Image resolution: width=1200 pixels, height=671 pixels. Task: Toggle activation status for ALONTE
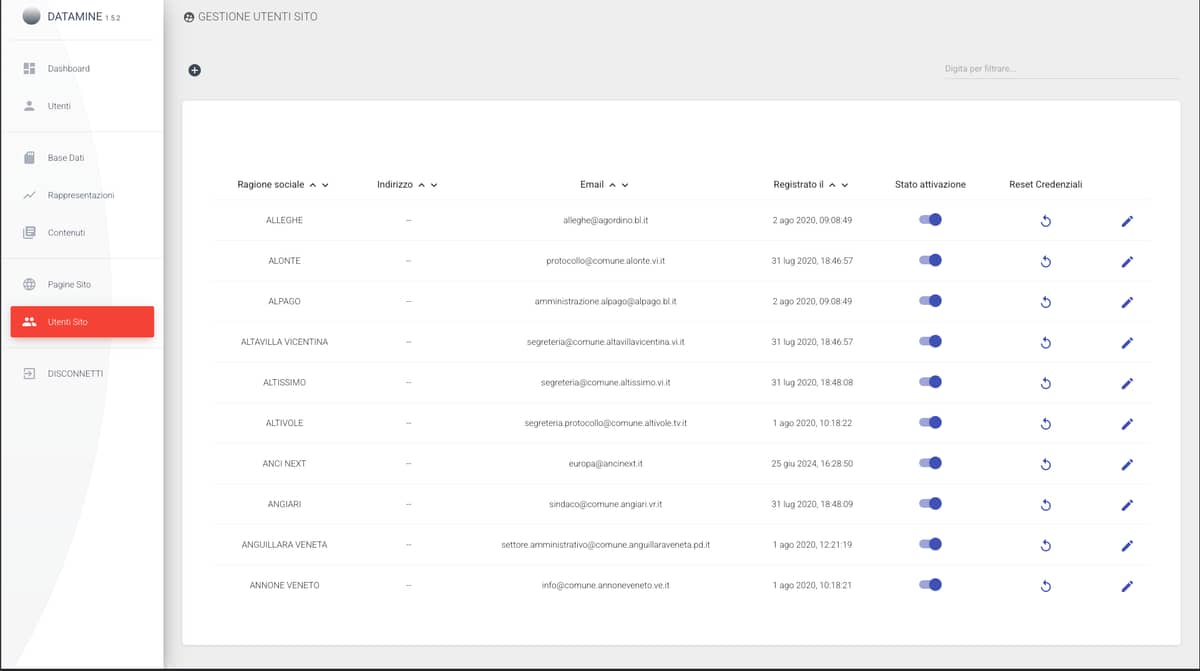tap(930, 260)
